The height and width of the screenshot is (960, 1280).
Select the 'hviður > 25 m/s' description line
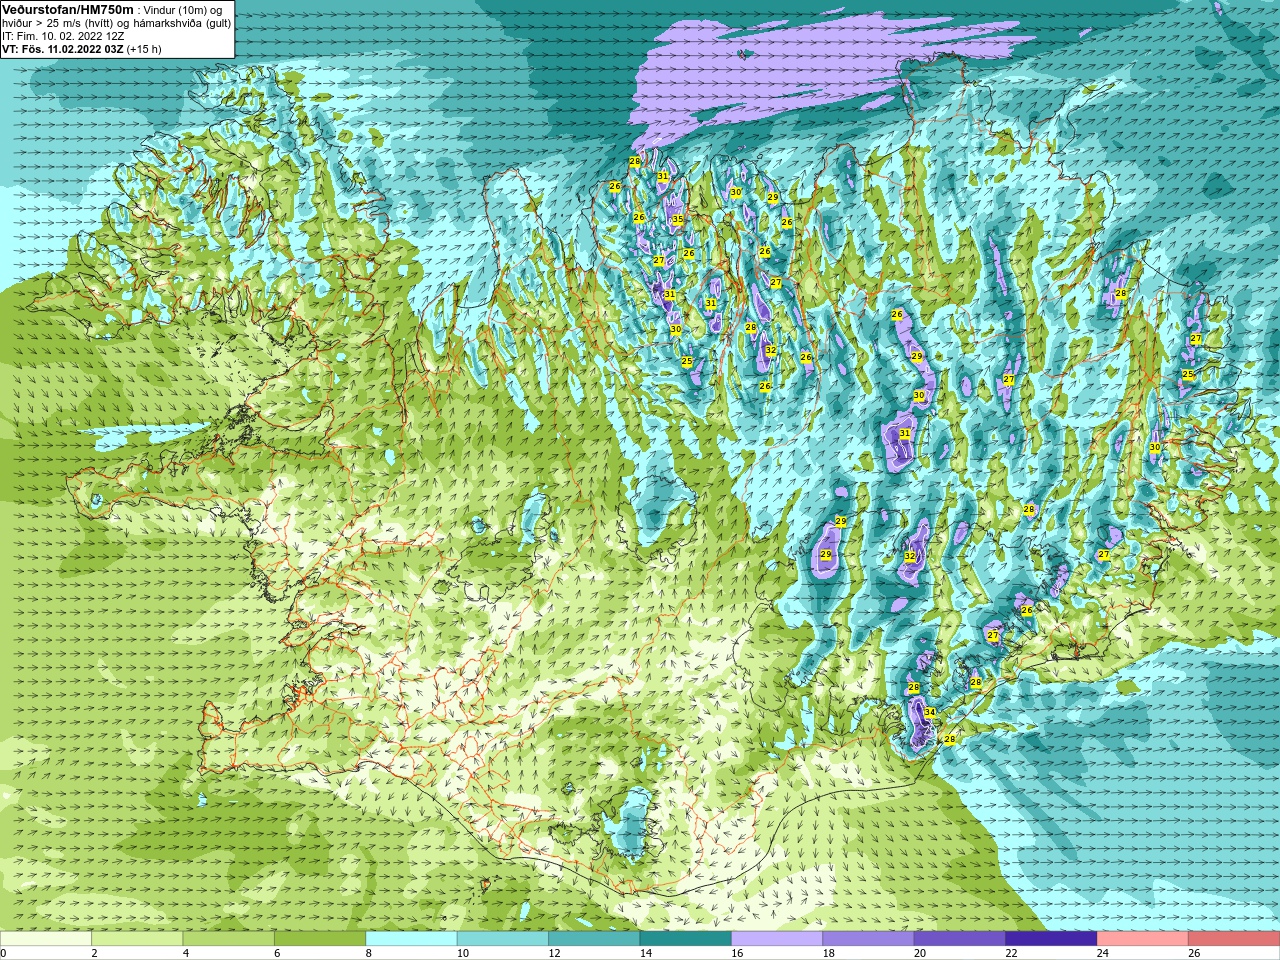coord(116,22)
